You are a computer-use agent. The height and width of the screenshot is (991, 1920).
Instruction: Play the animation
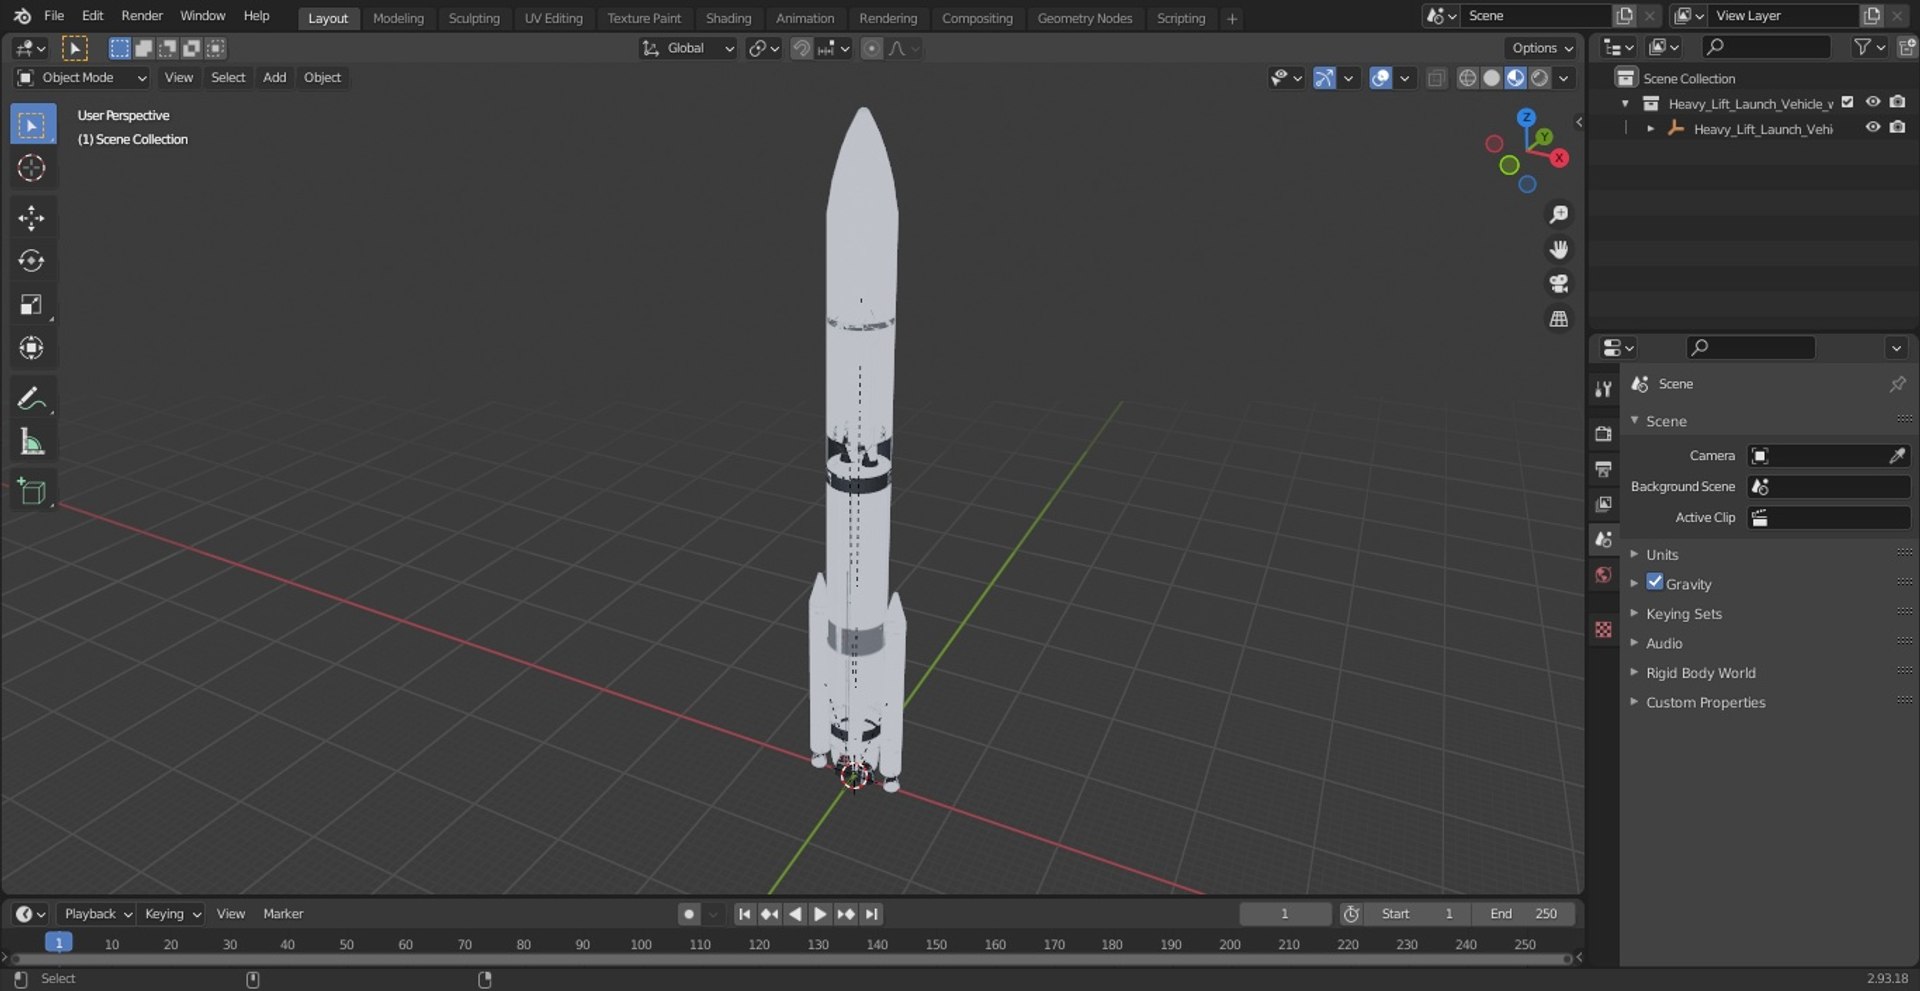point(820,914)
